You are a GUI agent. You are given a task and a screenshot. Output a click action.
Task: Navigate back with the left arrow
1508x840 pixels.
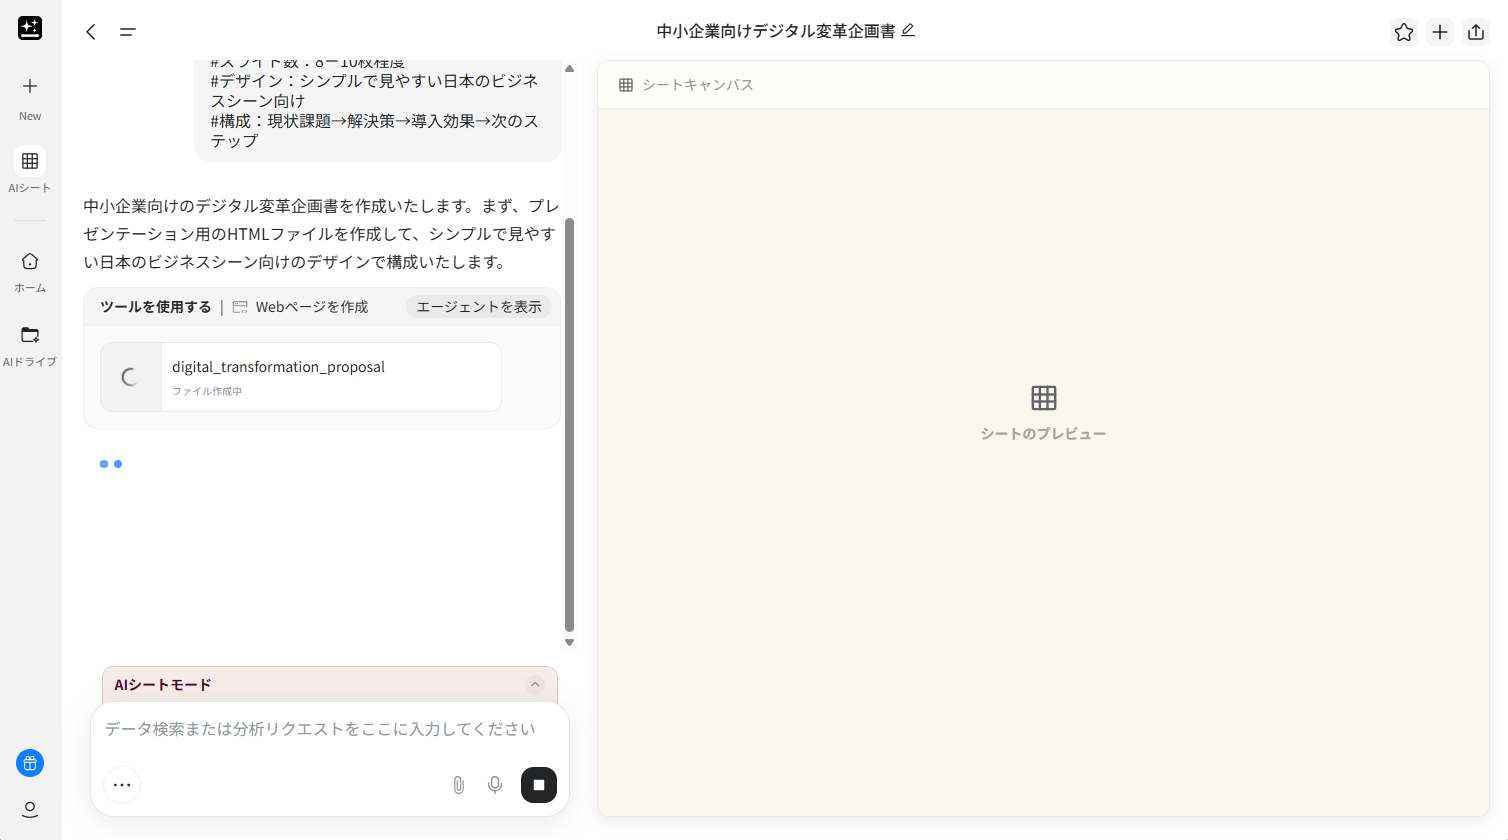pos(90,31)
